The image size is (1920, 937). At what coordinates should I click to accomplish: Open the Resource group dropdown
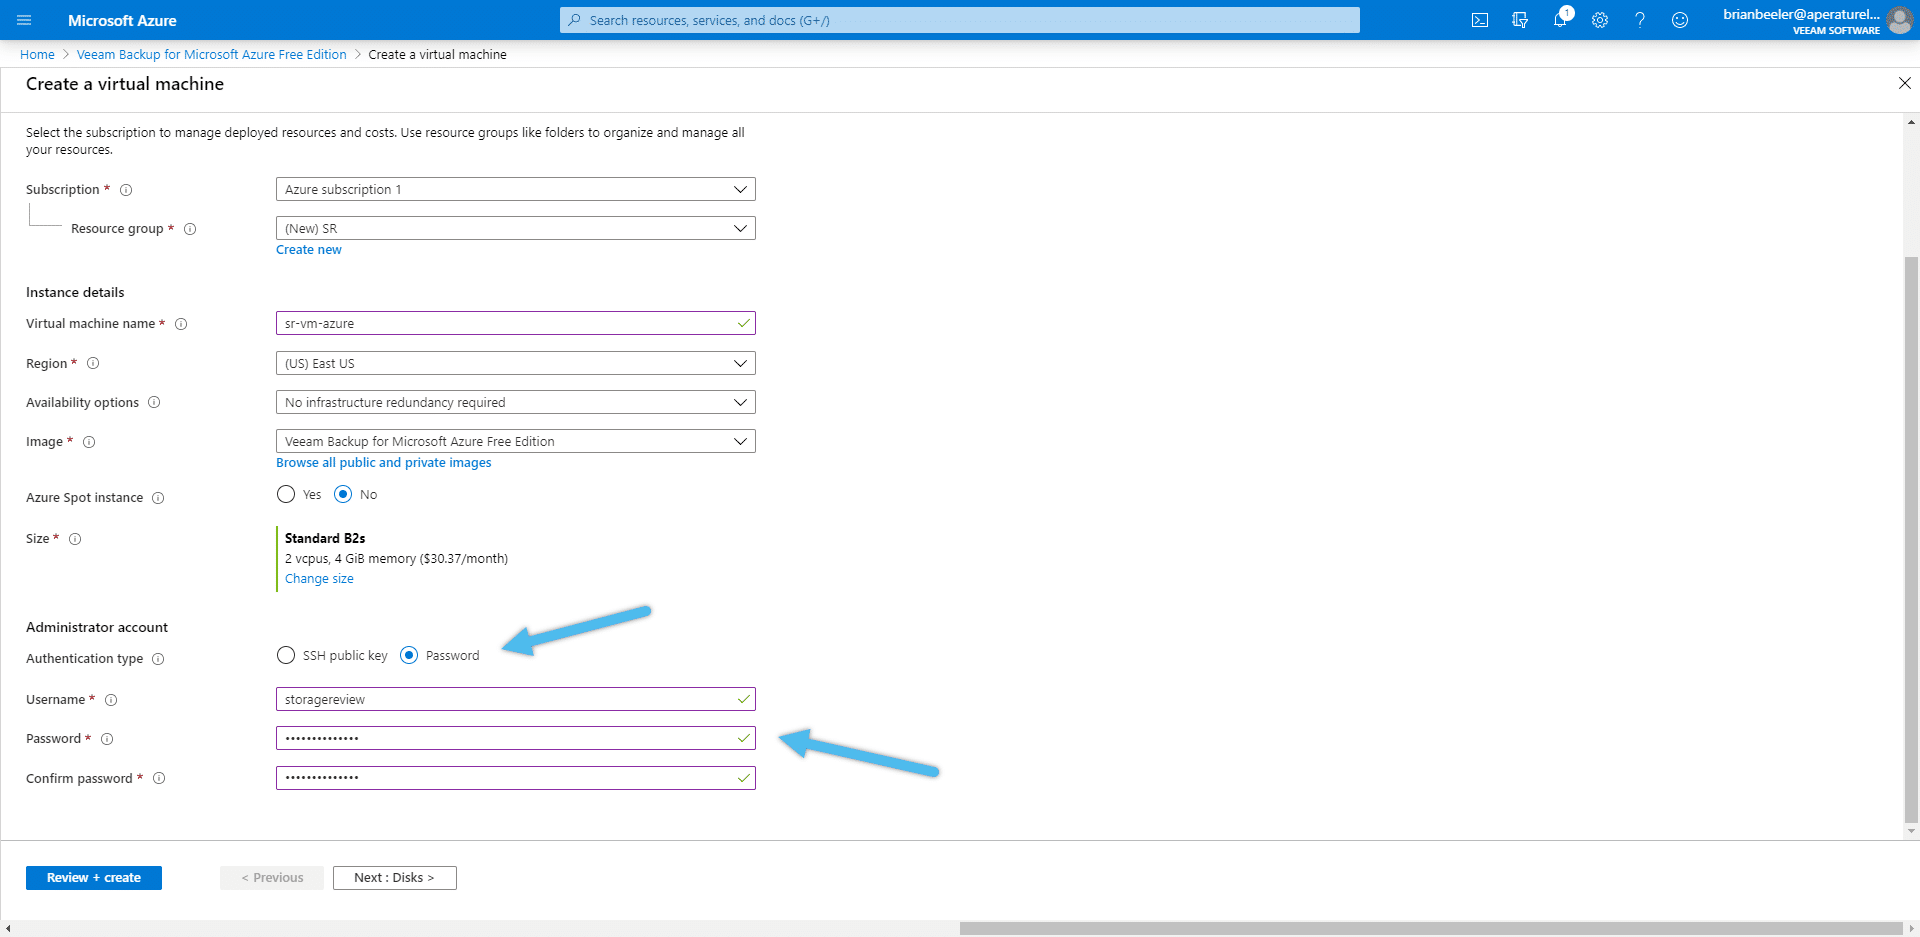click(x=516, y=228)
